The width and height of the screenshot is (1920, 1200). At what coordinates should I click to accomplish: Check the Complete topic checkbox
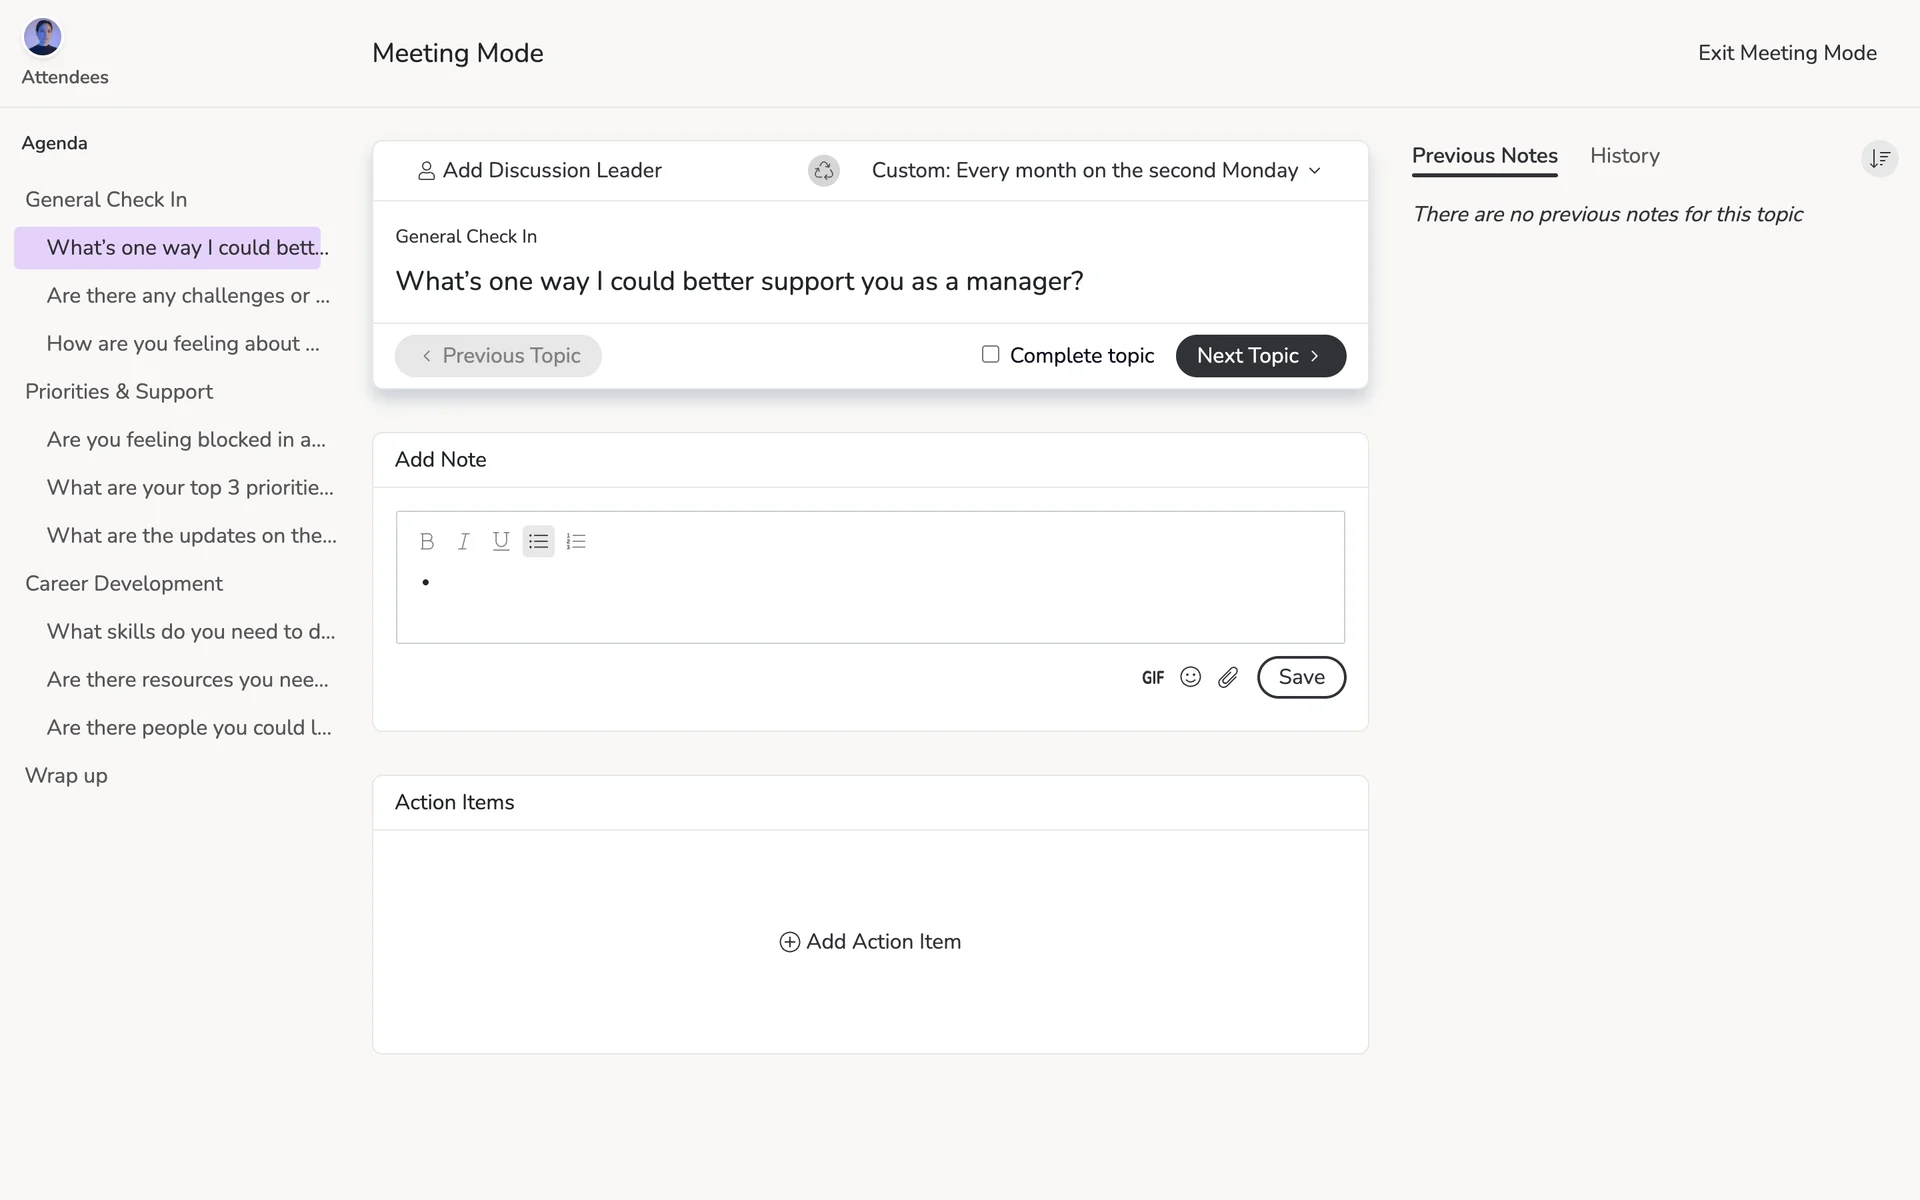point(990,354)
